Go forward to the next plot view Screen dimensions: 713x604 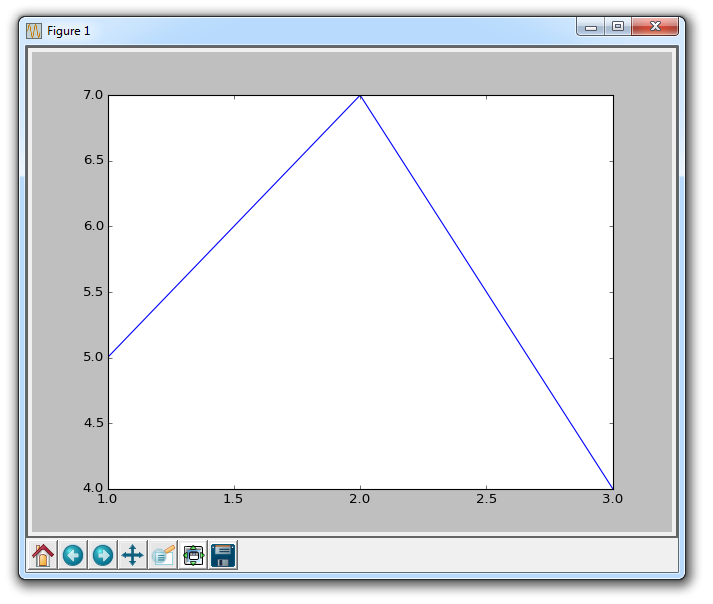pyautogui.click(x=102, y=555)
